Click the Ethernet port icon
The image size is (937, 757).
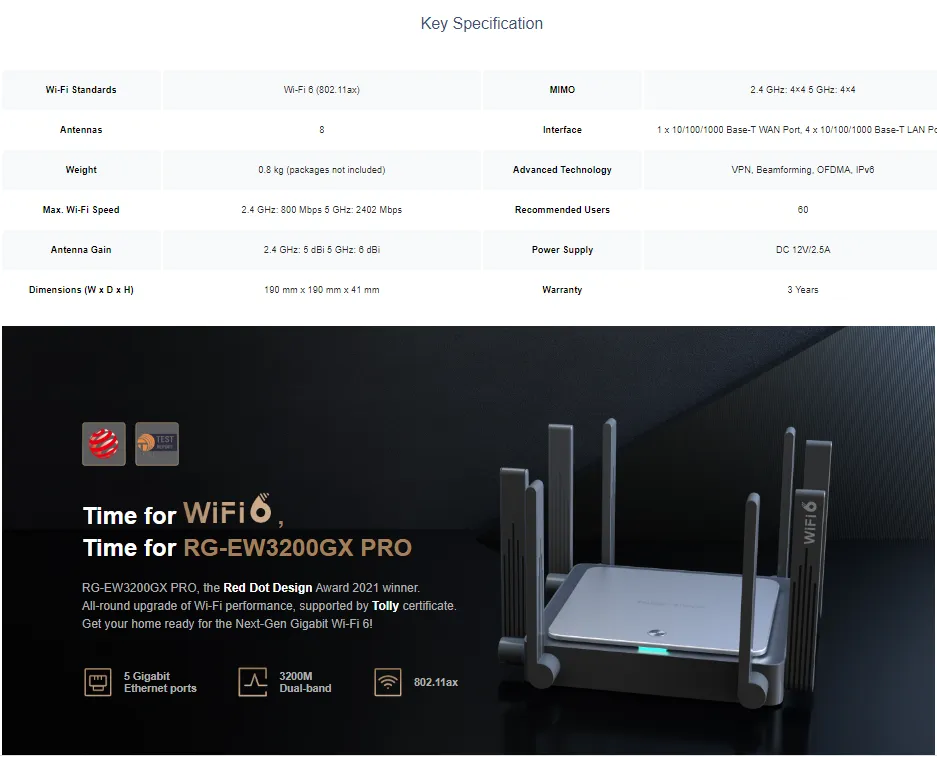click(97, 682)
